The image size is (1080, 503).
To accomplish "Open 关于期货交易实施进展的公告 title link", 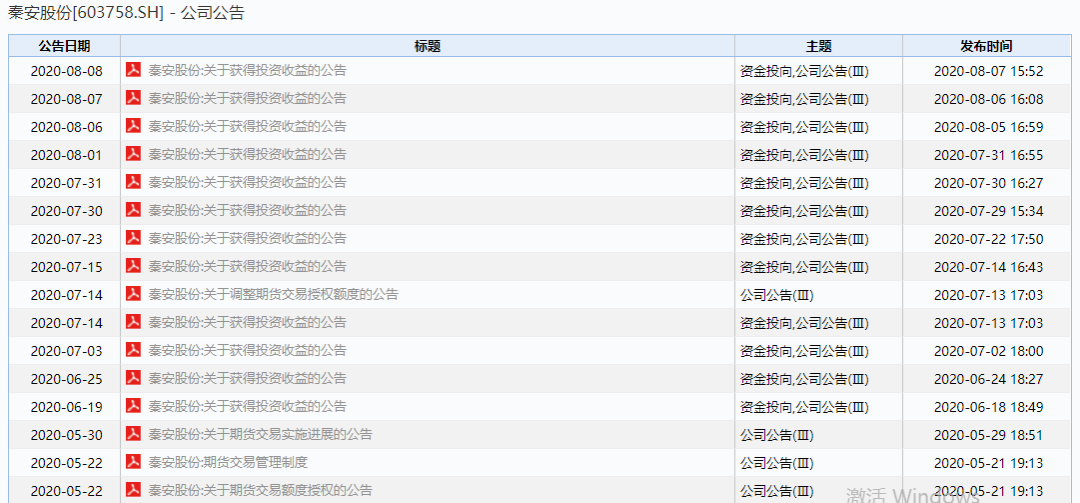I will 260,435.
